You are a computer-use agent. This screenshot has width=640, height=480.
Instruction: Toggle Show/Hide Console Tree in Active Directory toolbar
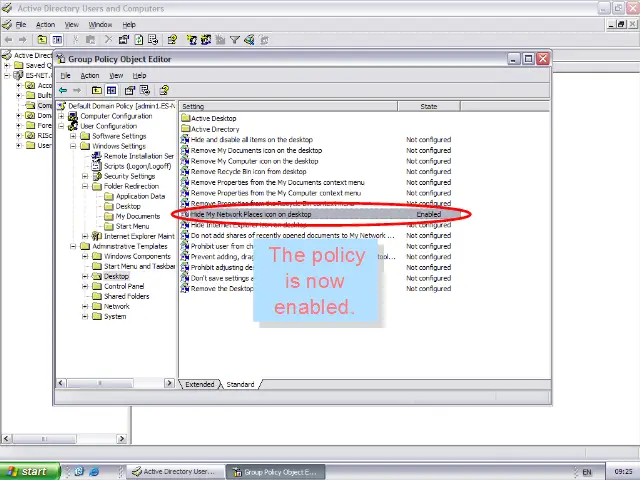(x=57, y=40)
